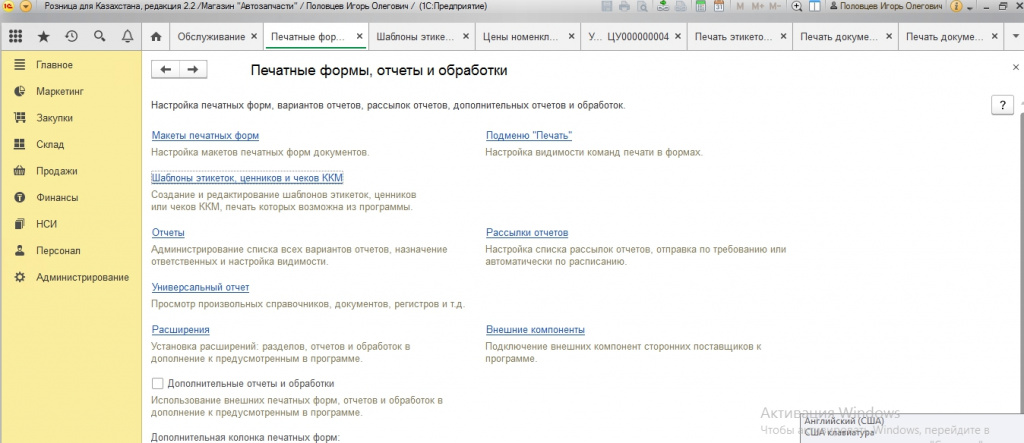1024x443 pixels.
Task: Click the M- memory button
Action: [x=775, y=7]
